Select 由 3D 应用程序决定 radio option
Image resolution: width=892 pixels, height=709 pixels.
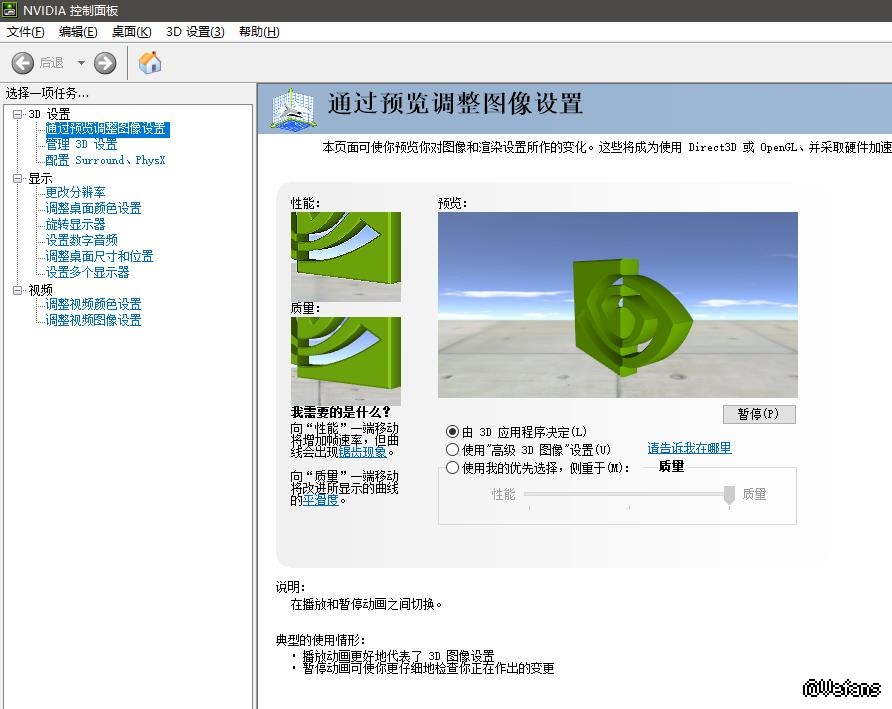point(452,431)
